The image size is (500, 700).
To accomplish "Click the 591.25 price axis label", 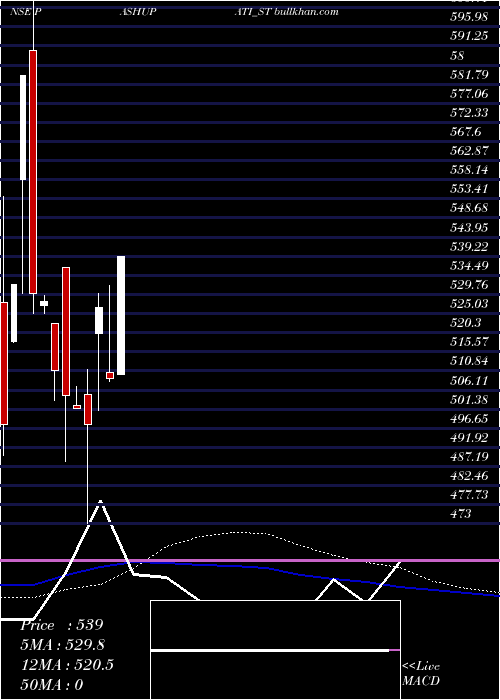I will pos(469,36).
